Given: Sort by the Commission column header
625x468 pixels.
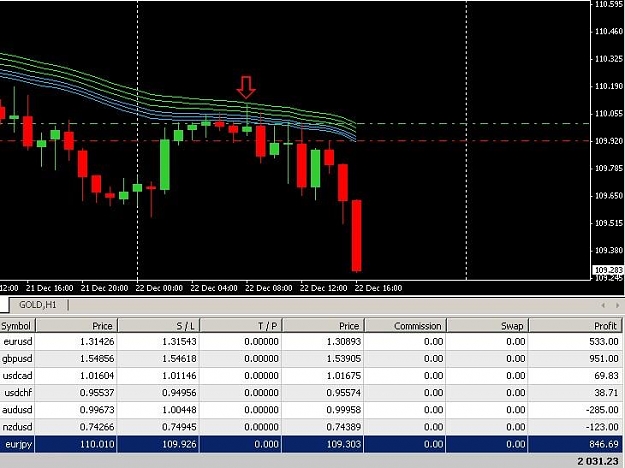Looking at the screenshot, I should tap(405, 326).
